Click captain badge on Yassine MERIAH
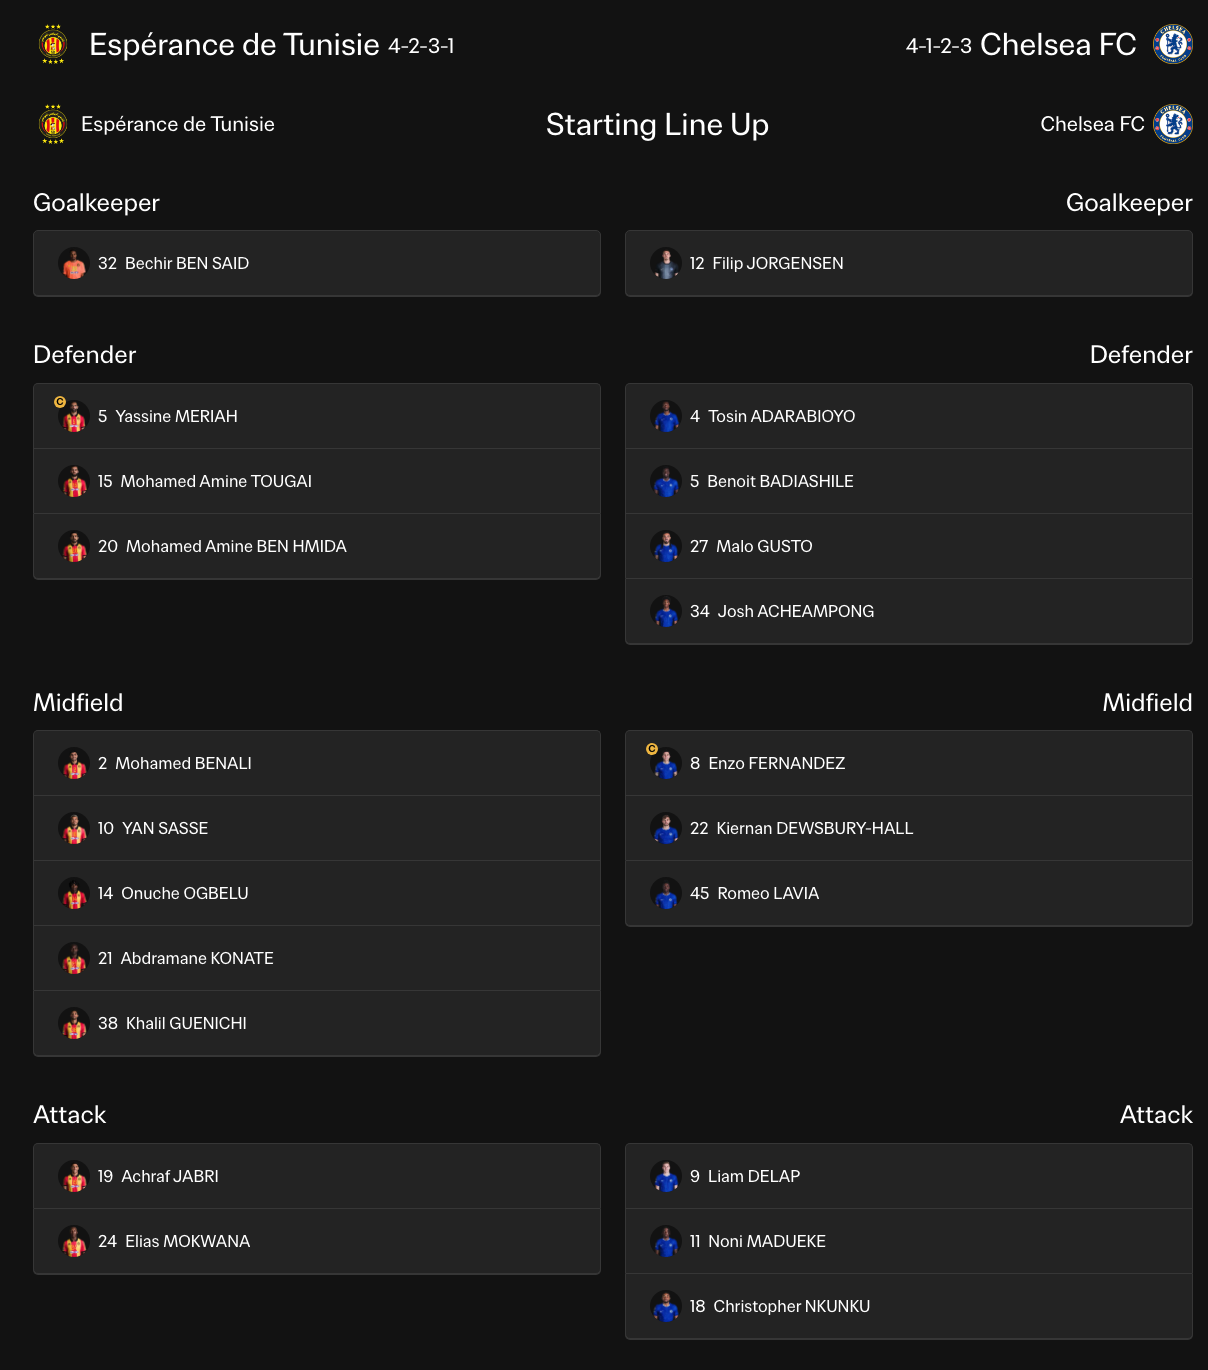The image size is (1208, 1370). 60,402
